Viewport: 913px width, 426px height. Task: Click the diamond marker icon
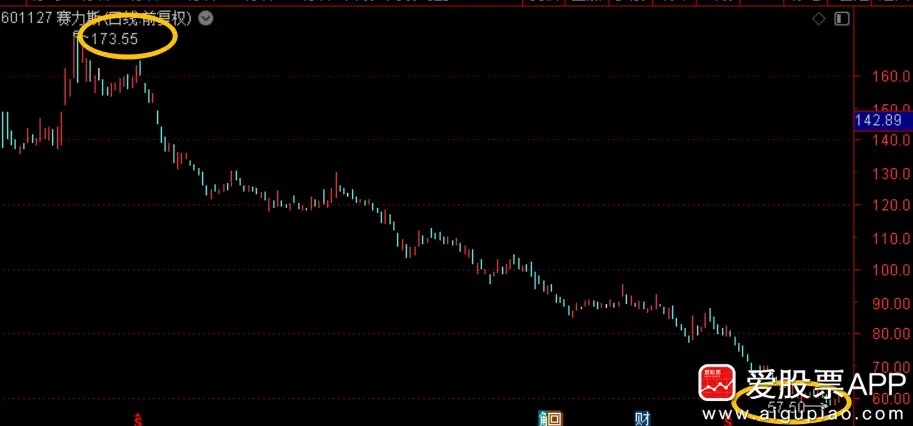click(x=819, y=19)
